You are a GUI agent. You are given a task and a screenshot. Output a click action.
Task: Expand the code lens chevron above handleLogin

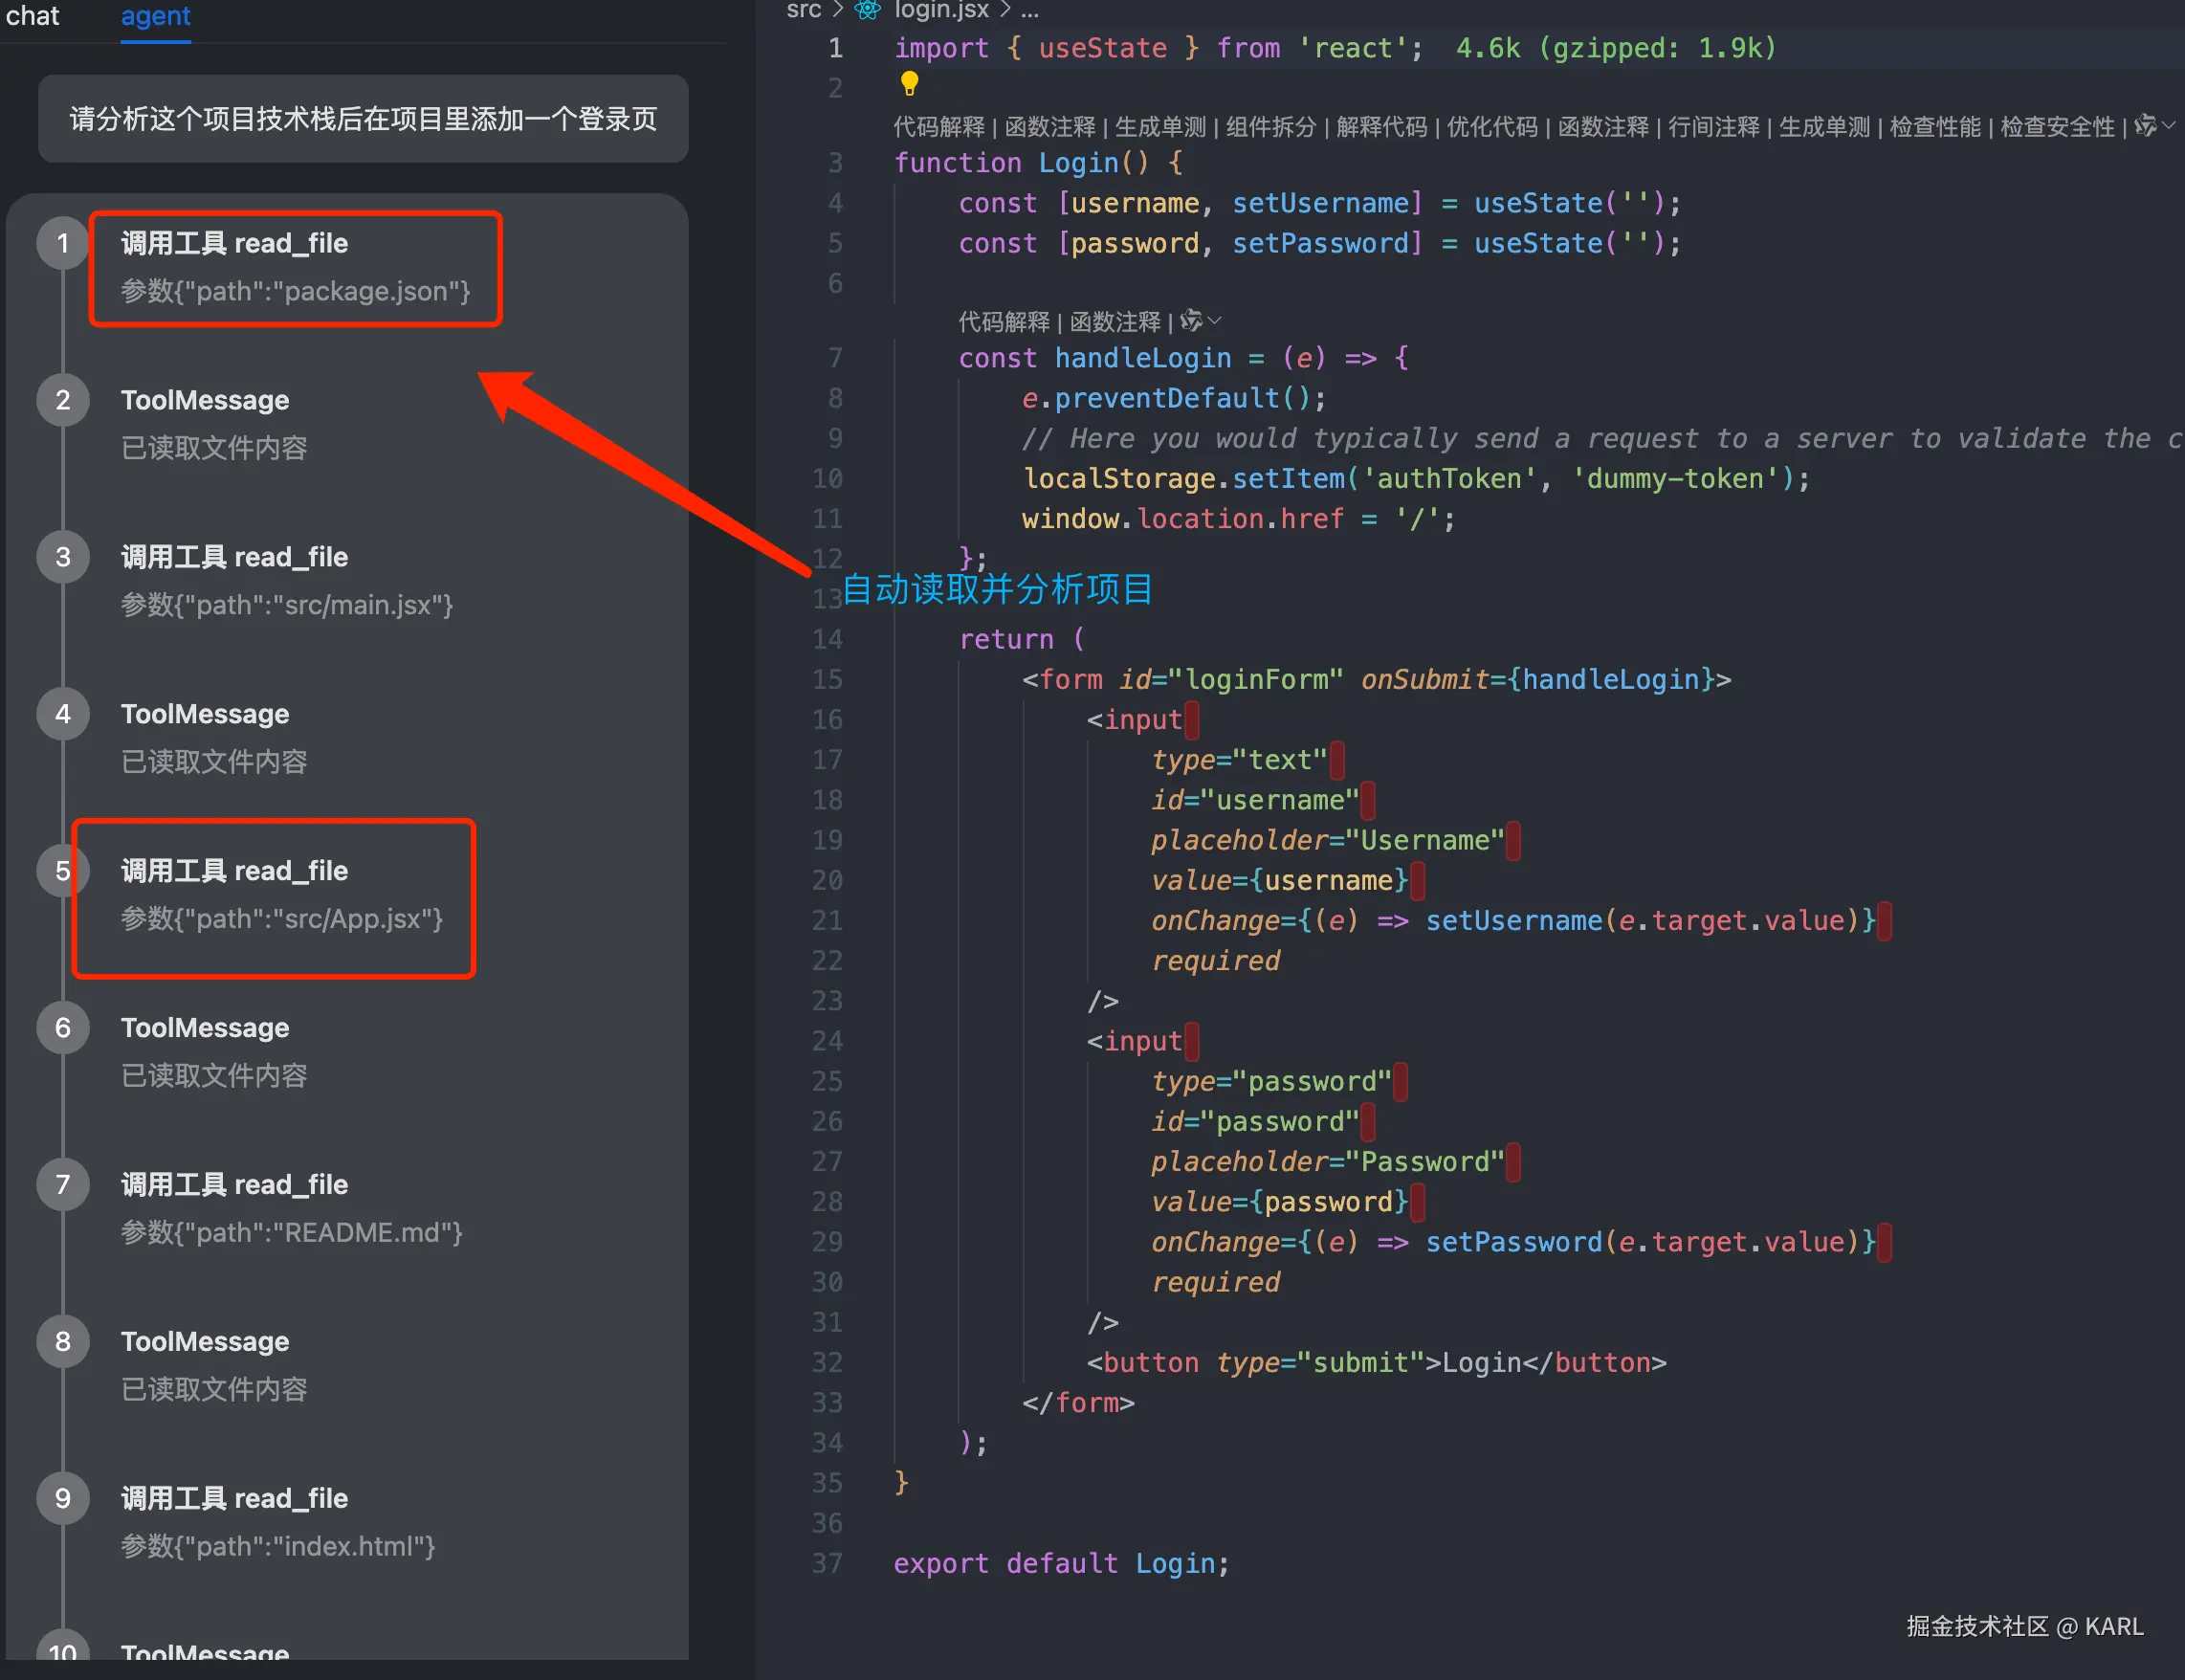pos(1214,321)
